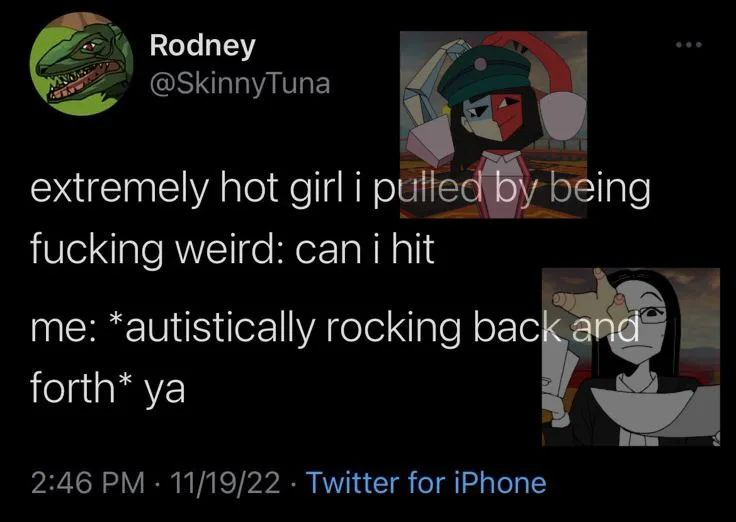This screenshot has width=736, height=522.
Task: Click the word "weird:" in the tweet
Action: [227, 249]
